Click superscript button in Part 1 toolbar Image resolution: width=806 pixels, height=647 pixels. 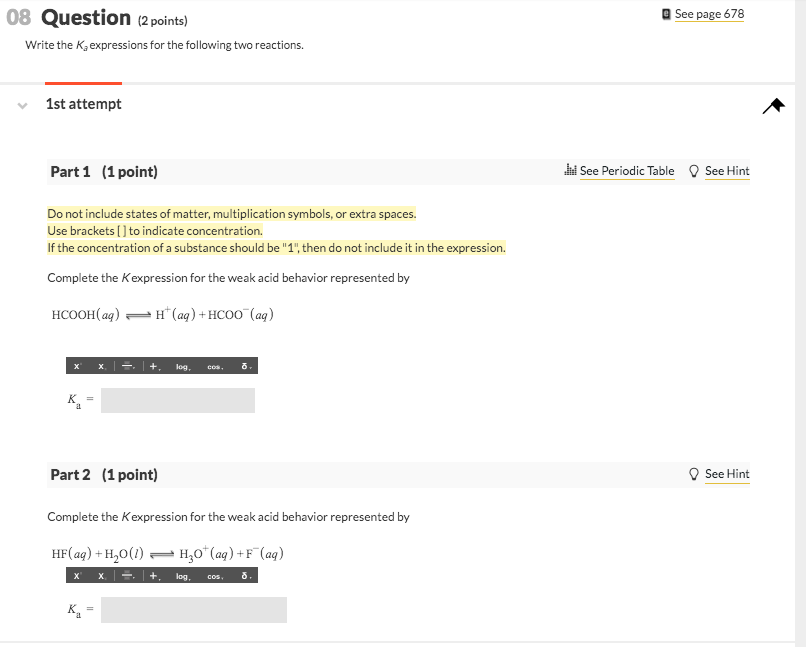pyautogui.click(x=77, y=366)
